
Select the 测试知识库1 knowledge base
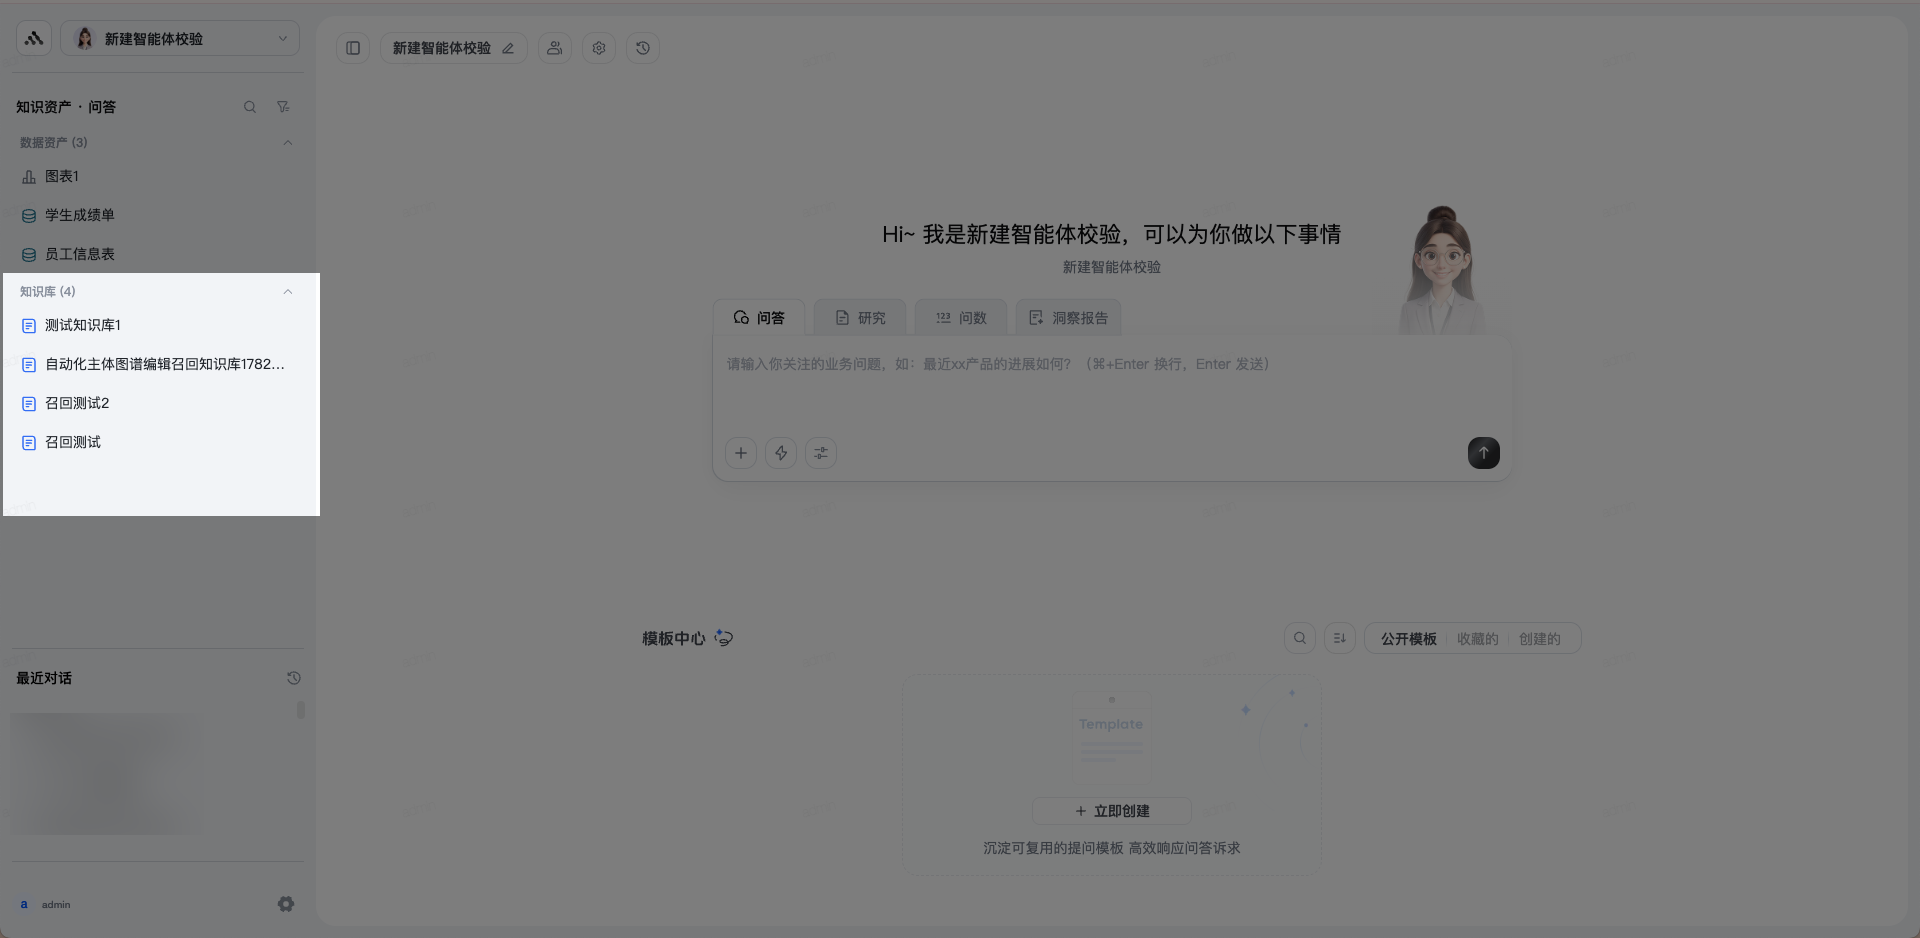point(160,325)
